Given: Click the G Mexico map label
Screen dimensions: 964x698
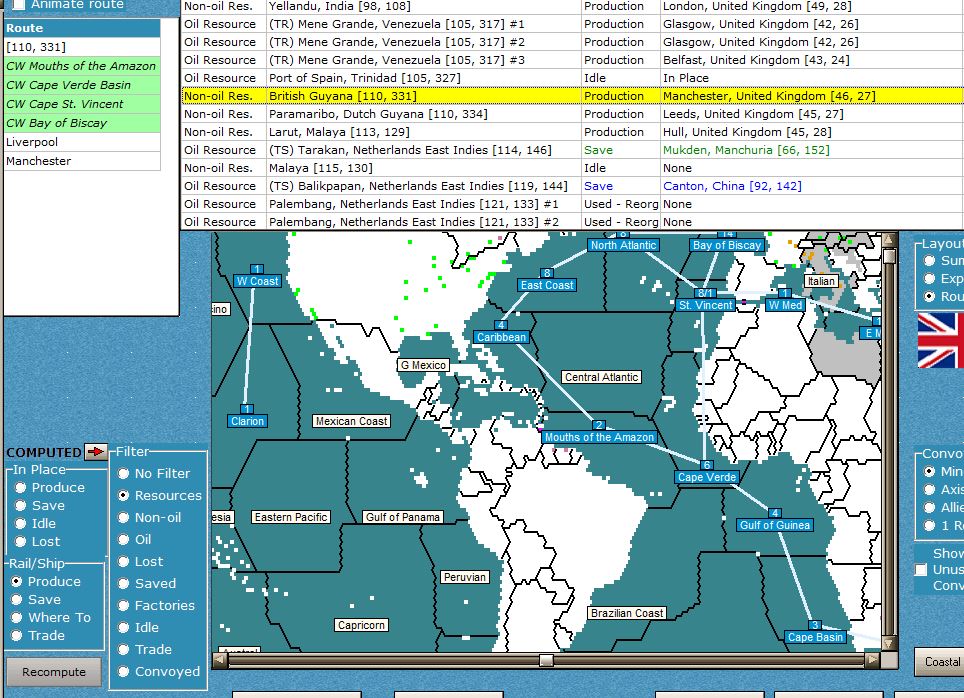Looking at the screenshot, I should point(423,365).
